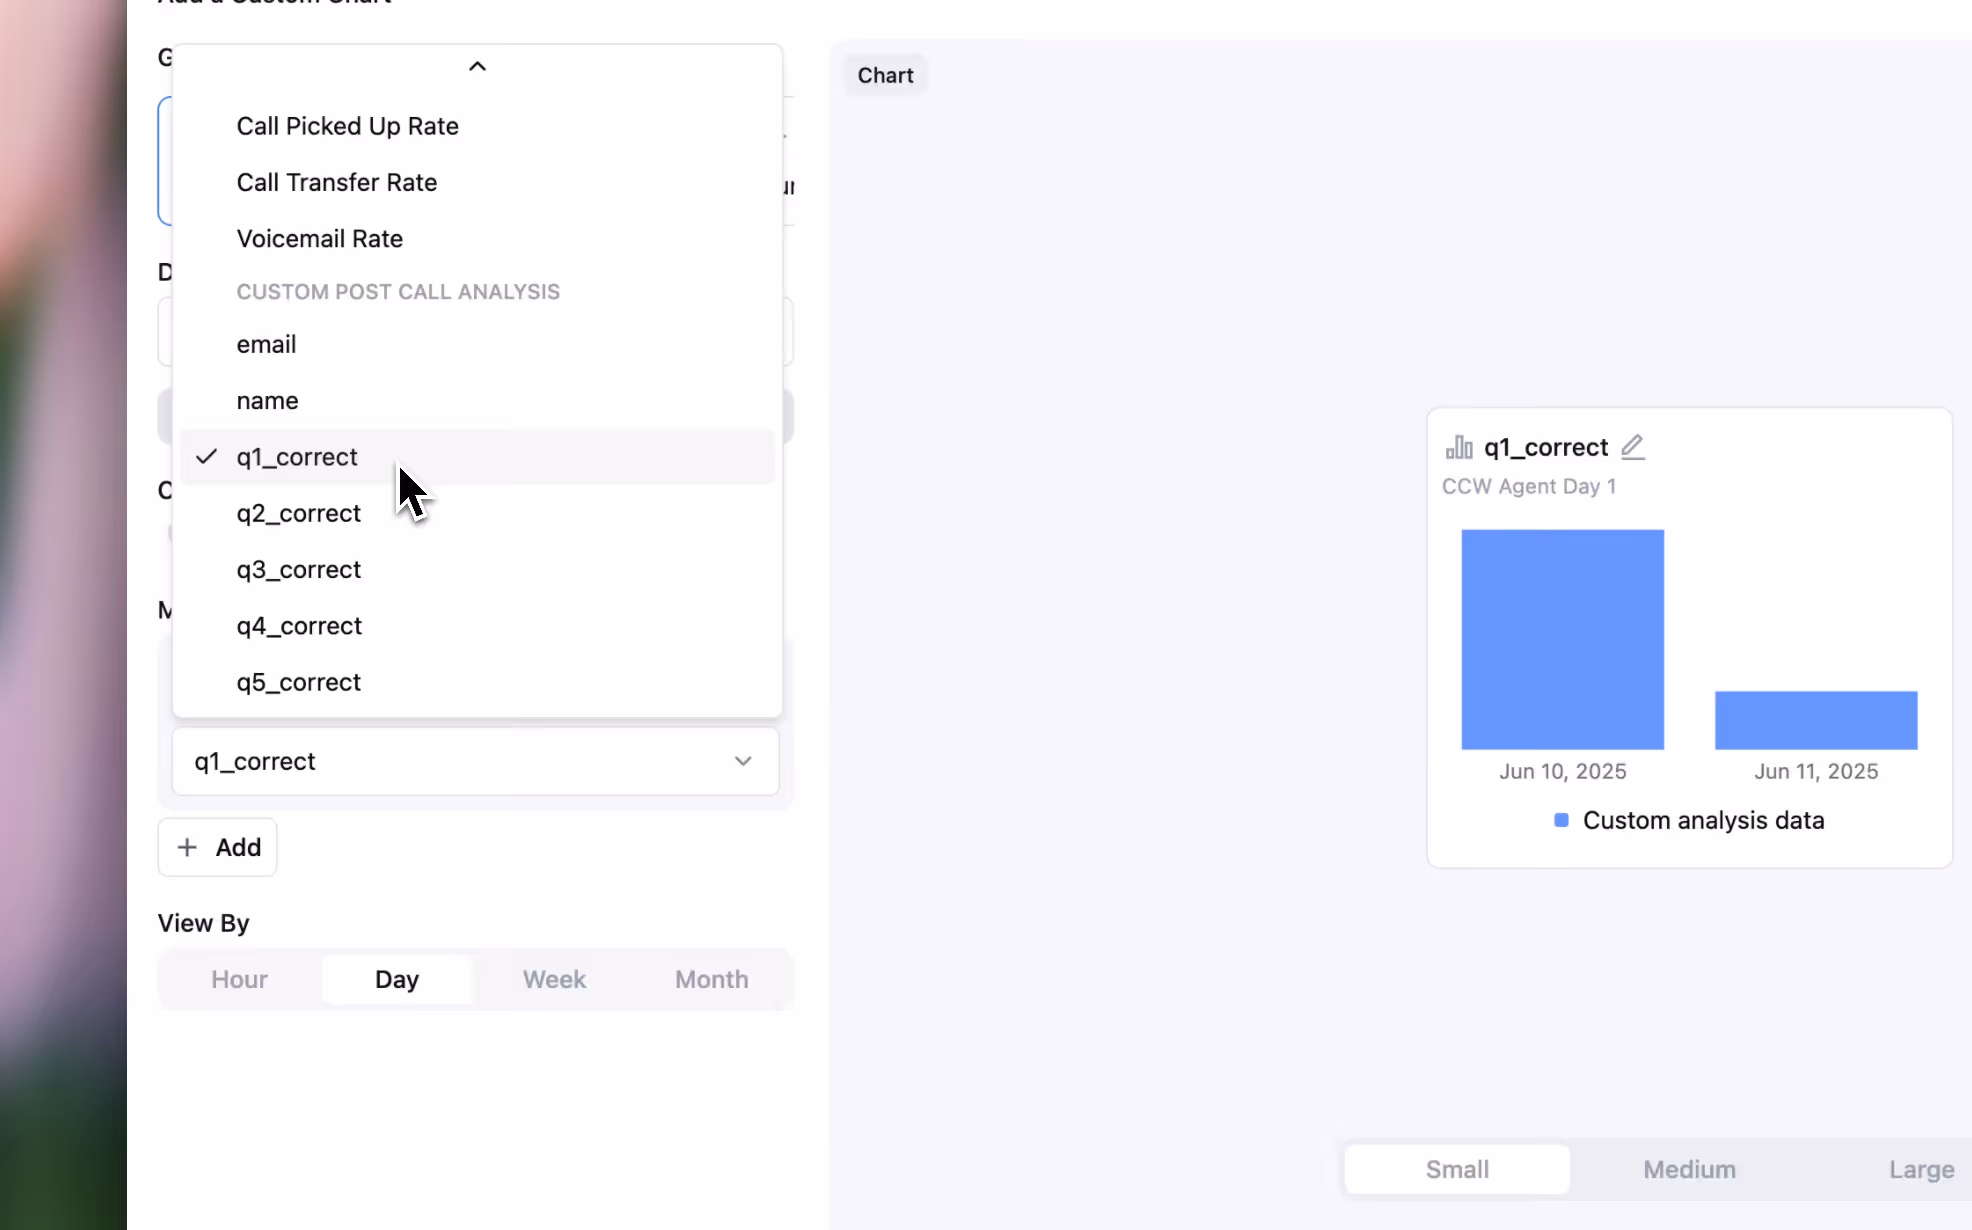Select Voicemail Rate menu entry
The height and width of the screenshot is (1230, 1972).
coord(319,238)
